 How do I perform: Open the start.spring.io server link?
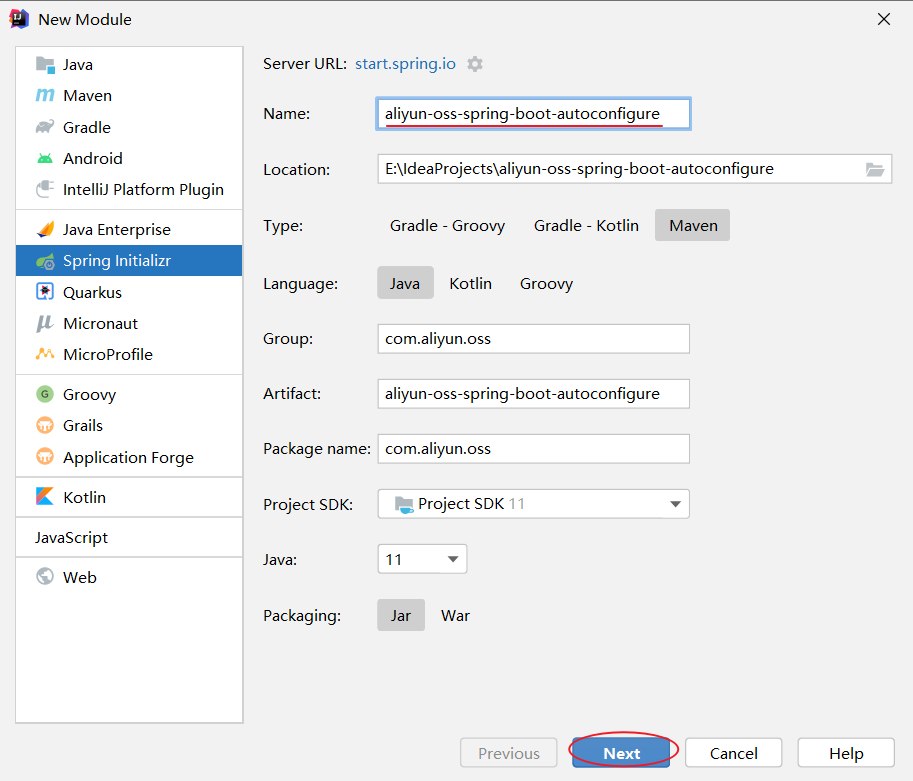(405, 64)
